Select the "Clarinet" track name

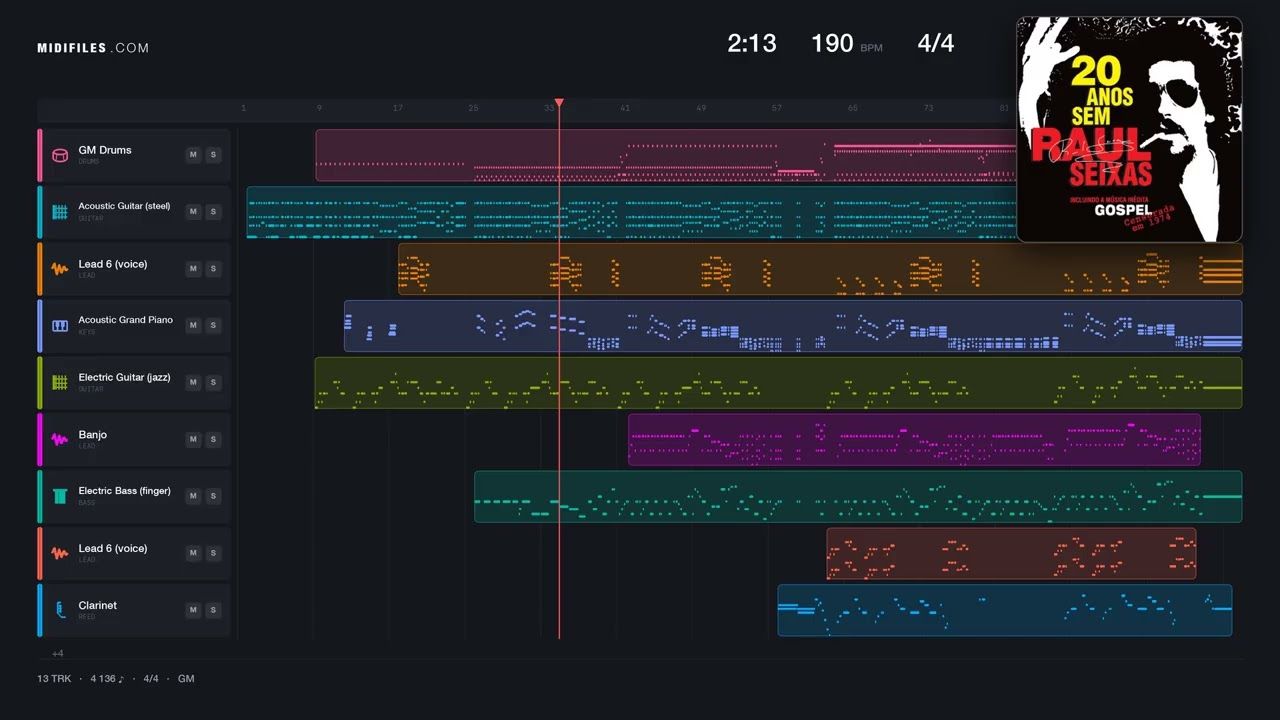(x=98, y=605)
